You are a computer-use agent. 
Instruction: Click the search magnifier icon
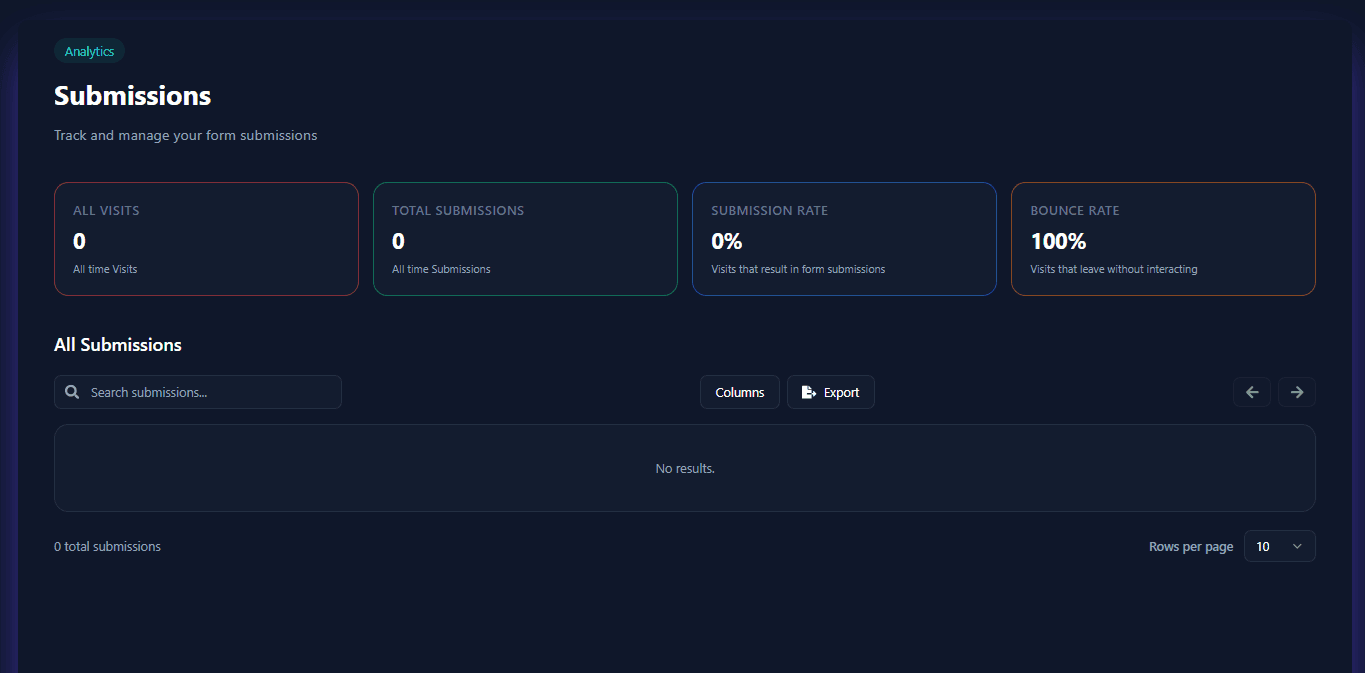[x=71, y=392]
